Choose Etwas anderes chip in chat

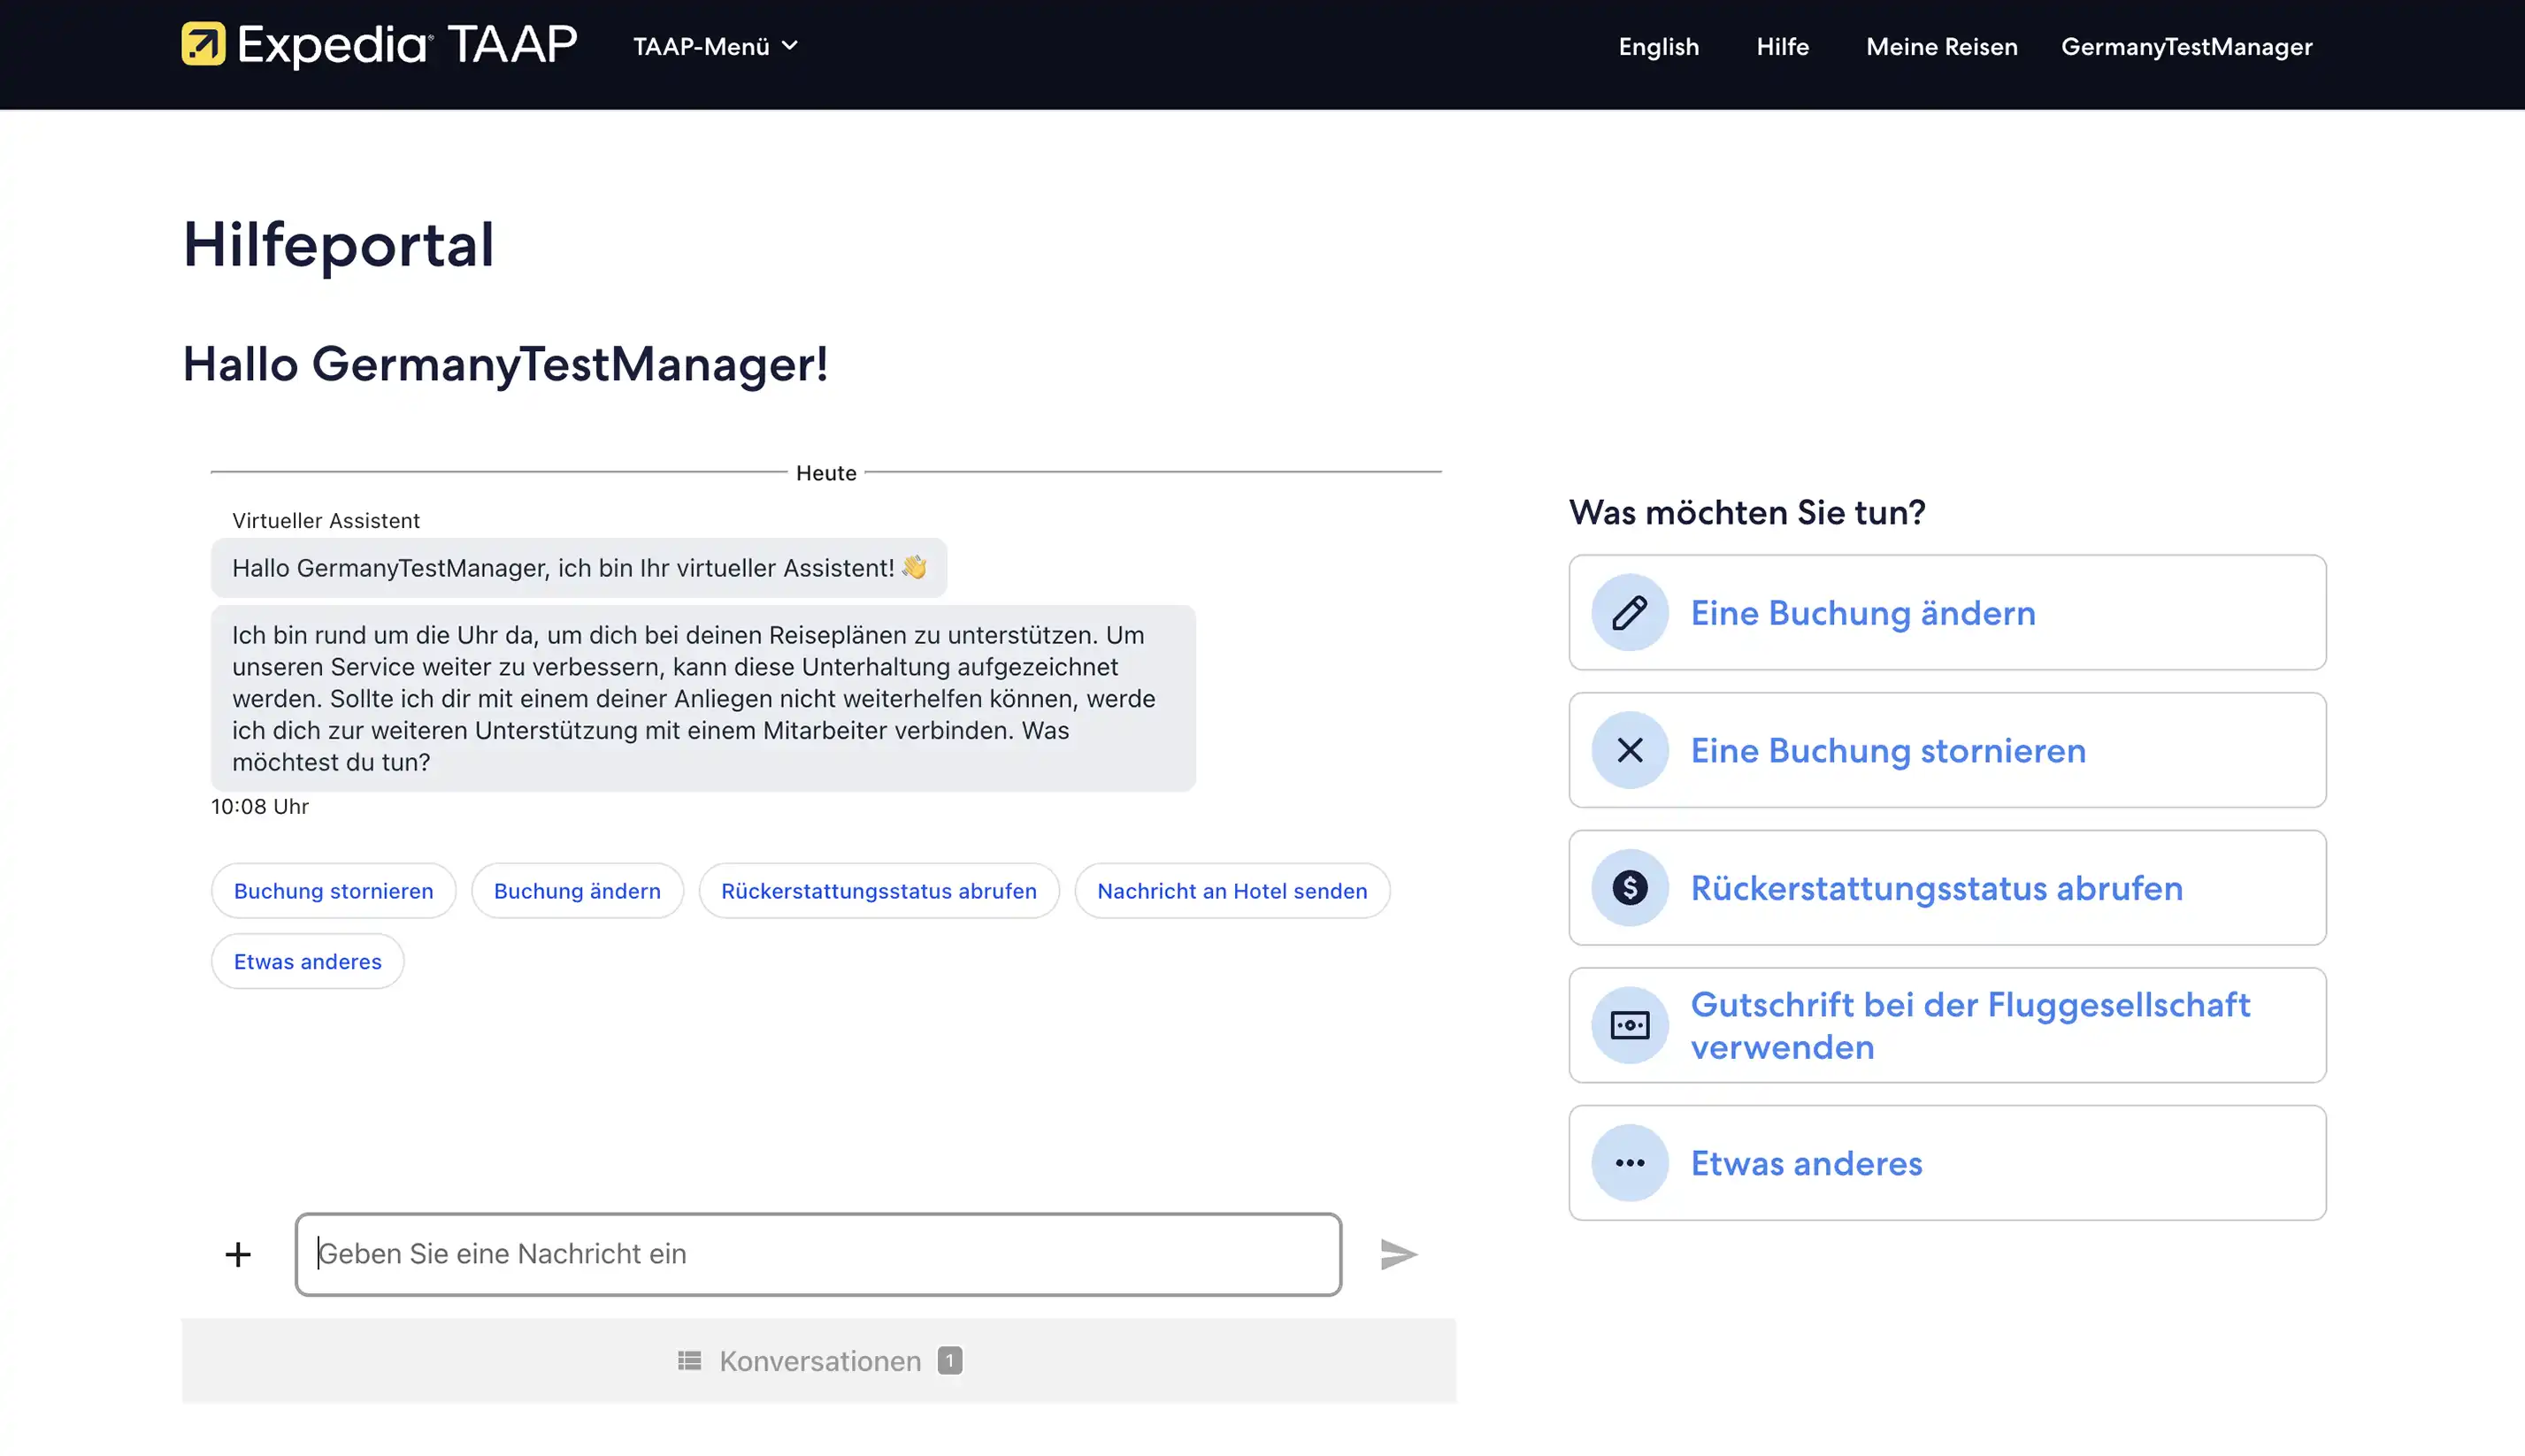coord(307,961)
